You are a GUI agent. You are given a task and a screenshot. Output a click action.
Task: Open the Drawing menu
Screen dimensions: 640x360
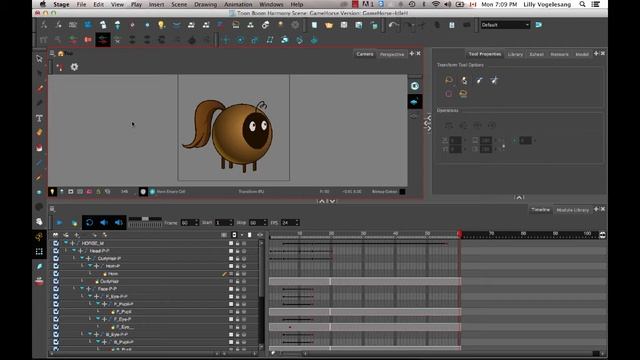pos(205,4)
